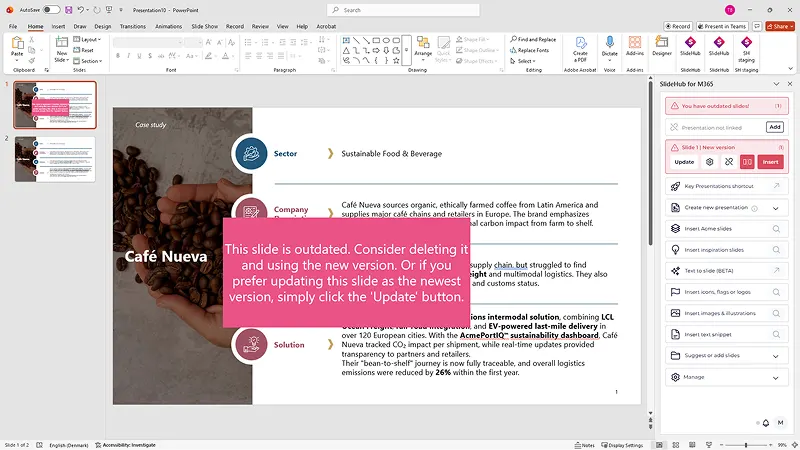Screen dimensions: 800x450
Task: Start Dictate microphone tool
Action: 609,43
